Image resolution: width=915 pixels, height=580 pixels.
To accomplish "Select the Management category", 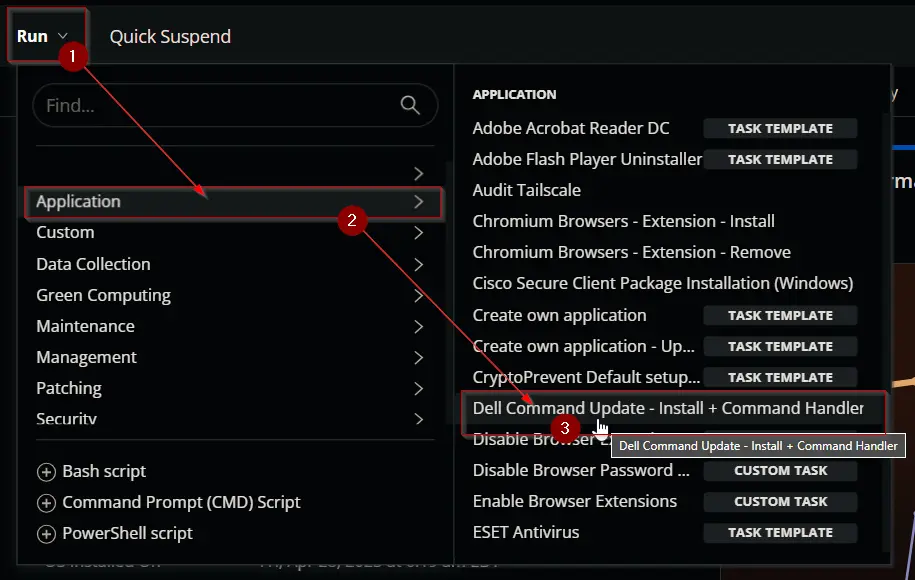I will click(231, 357).
